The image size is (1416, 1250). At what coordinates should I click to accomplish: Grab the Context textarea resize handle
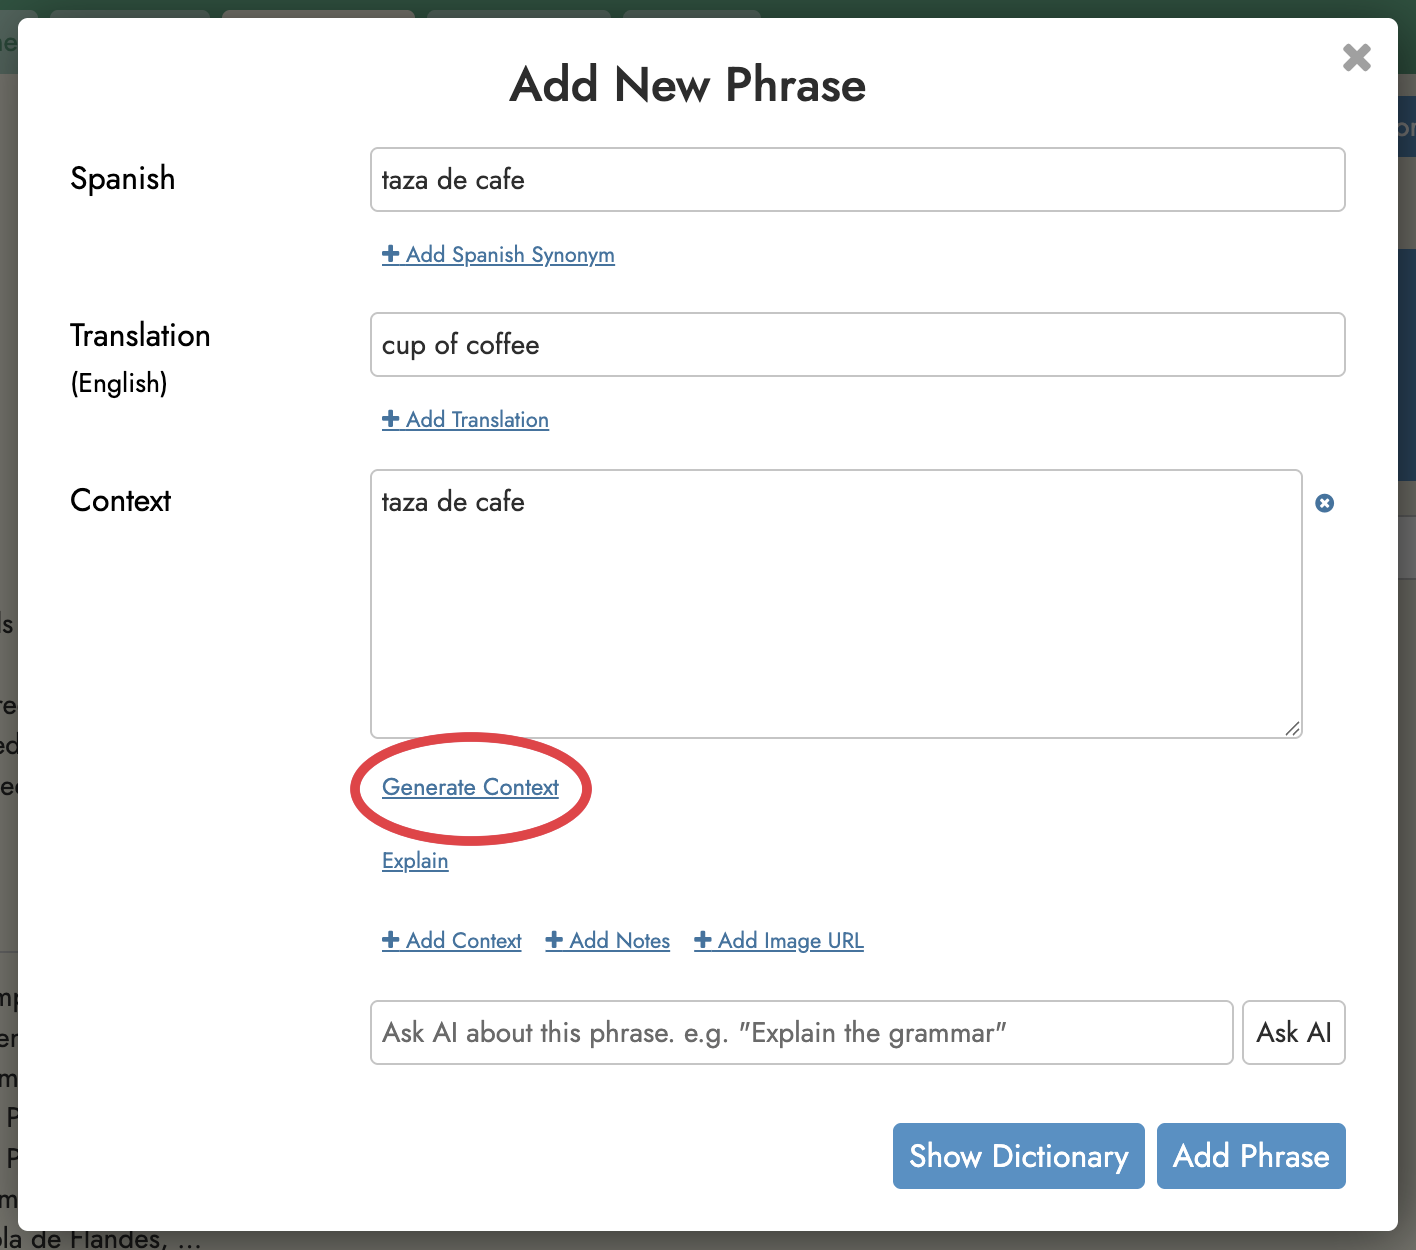pyautogui.click(x=1292, y=728)
